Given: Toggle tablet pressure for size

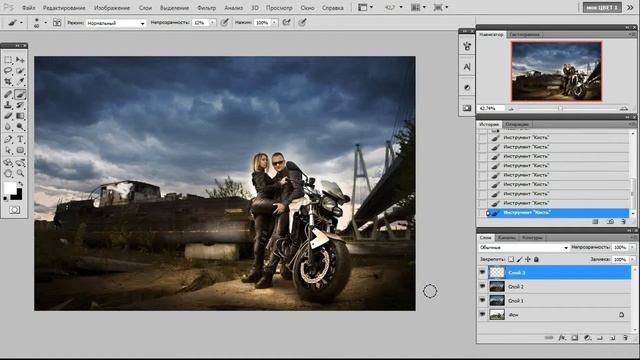Looking at the screenshot, I should point(302,23).
